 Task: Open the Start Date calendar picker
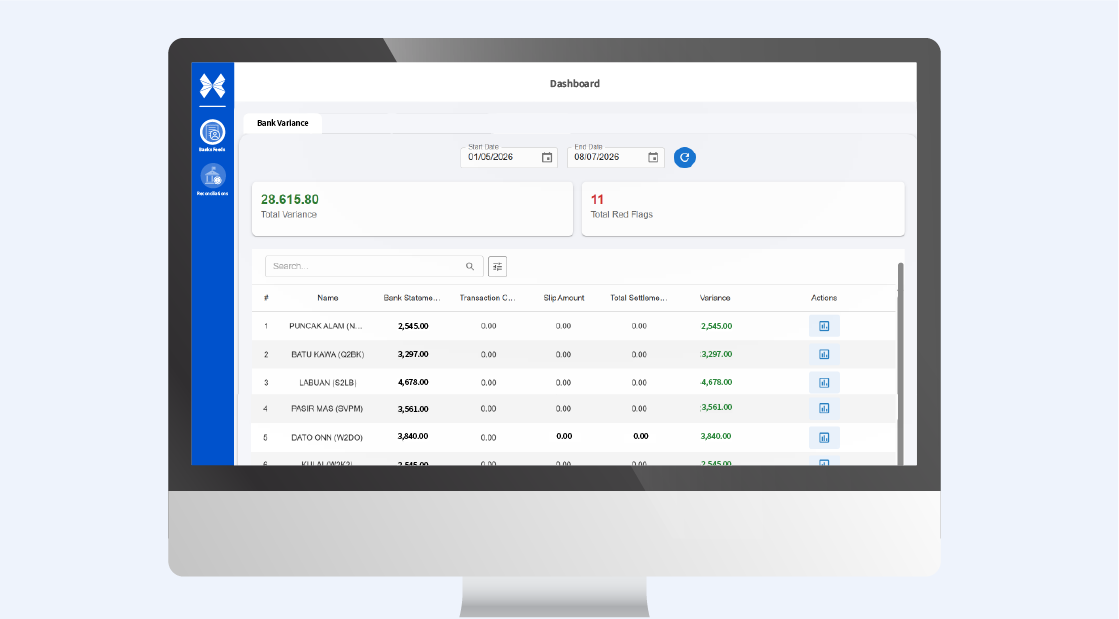pyautogui.click(x=547, y=158)
